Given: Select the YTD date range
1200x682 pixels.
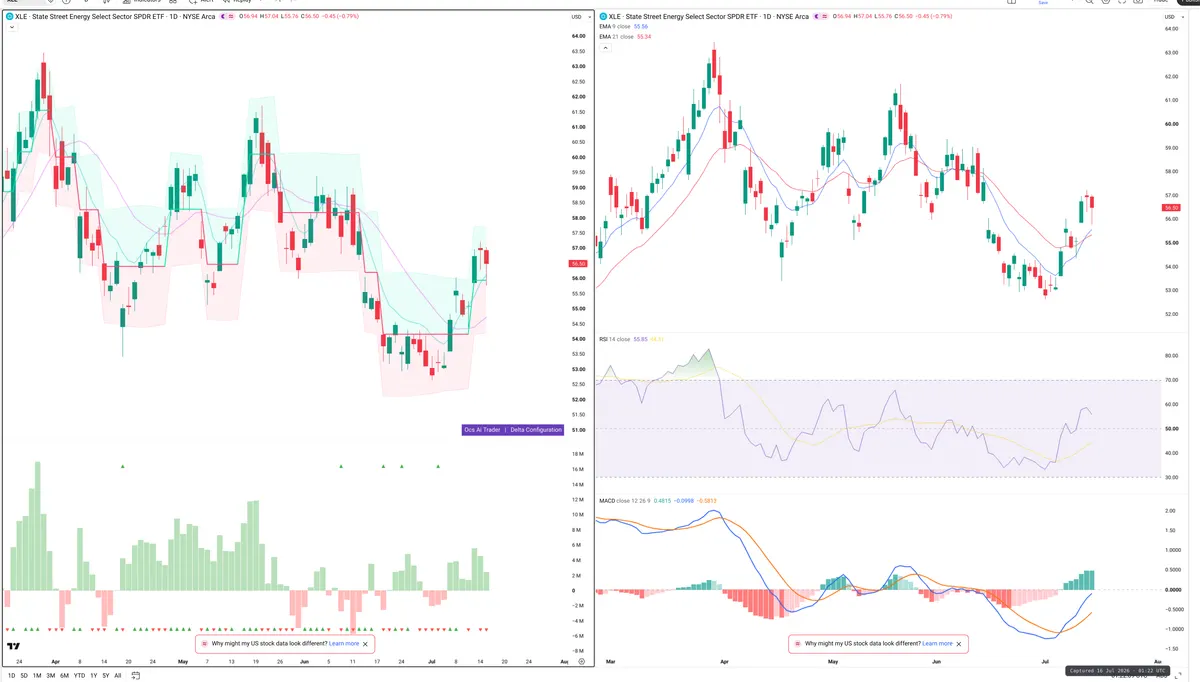Looking at the screenshot, I should tap(79, 676).
